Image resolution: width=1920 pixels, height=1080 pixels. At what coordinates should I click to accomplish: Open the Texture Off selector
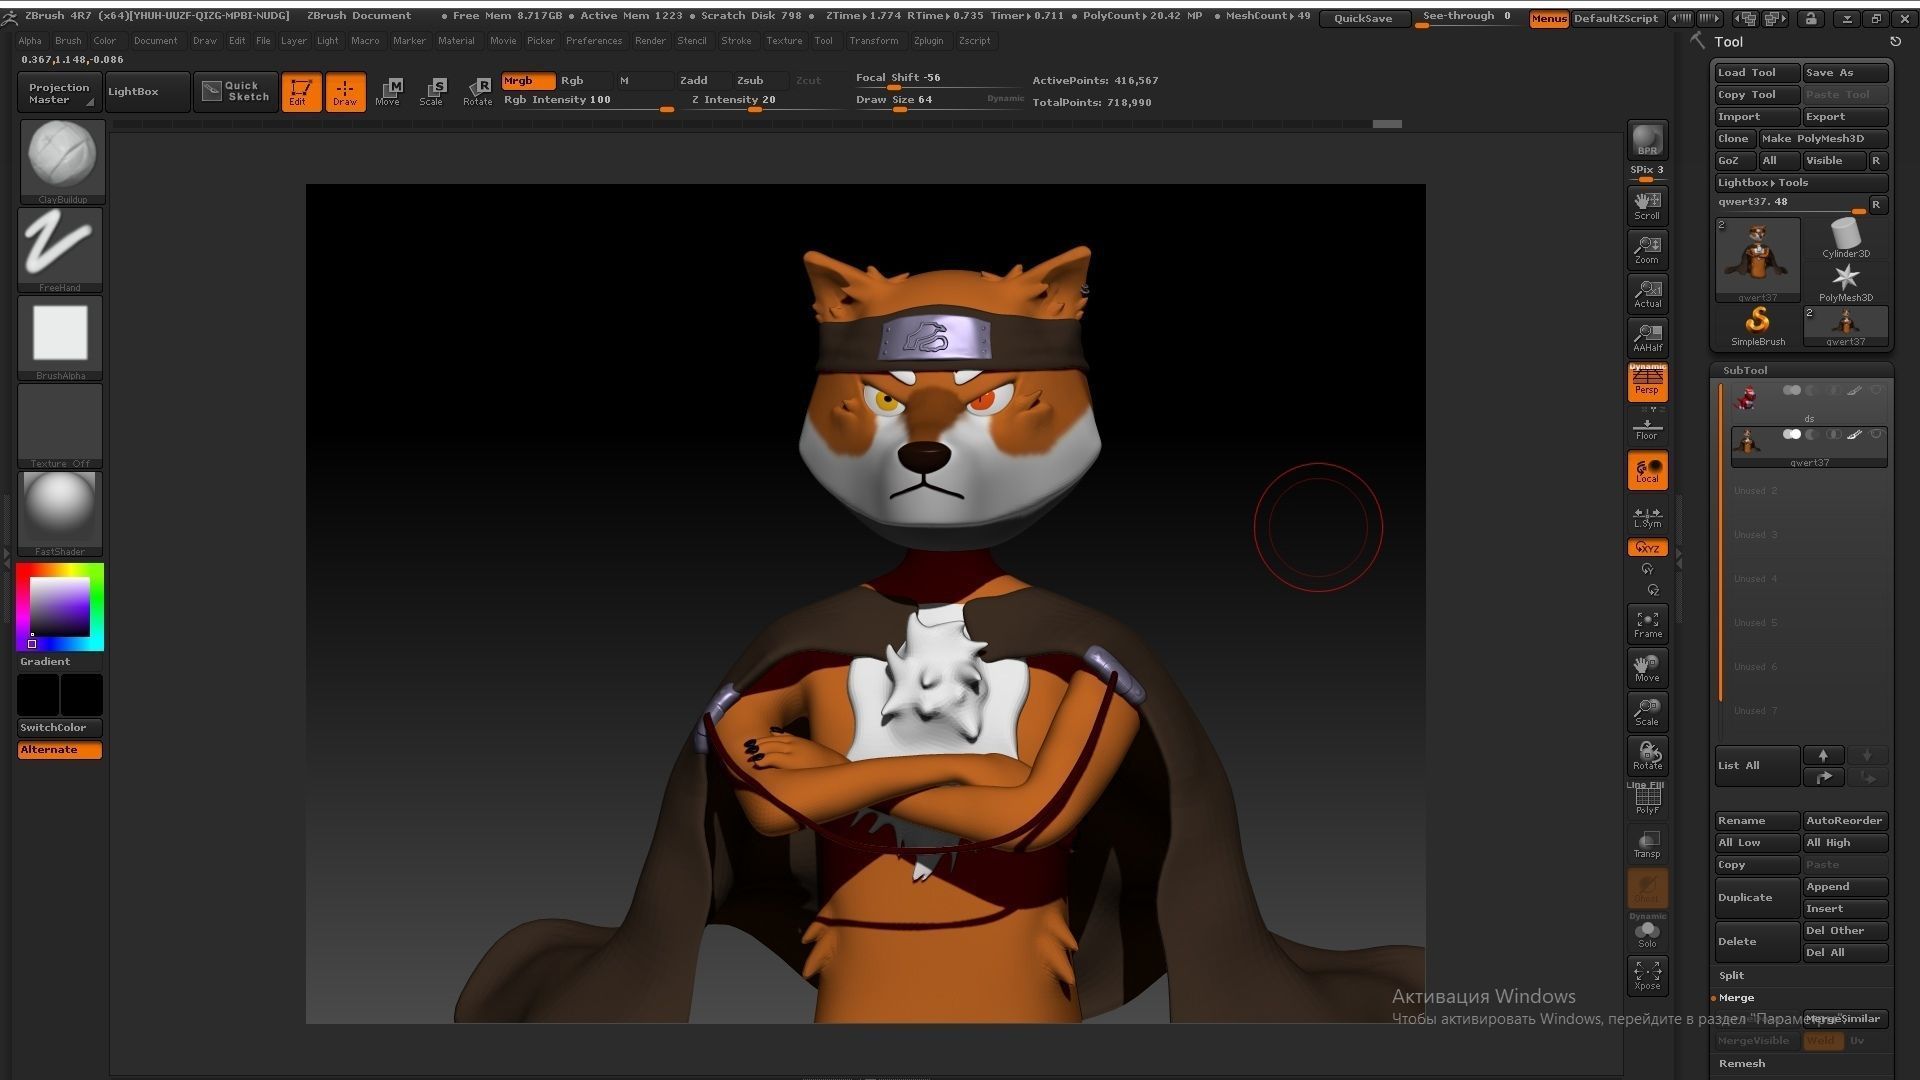tap(61, 426)
